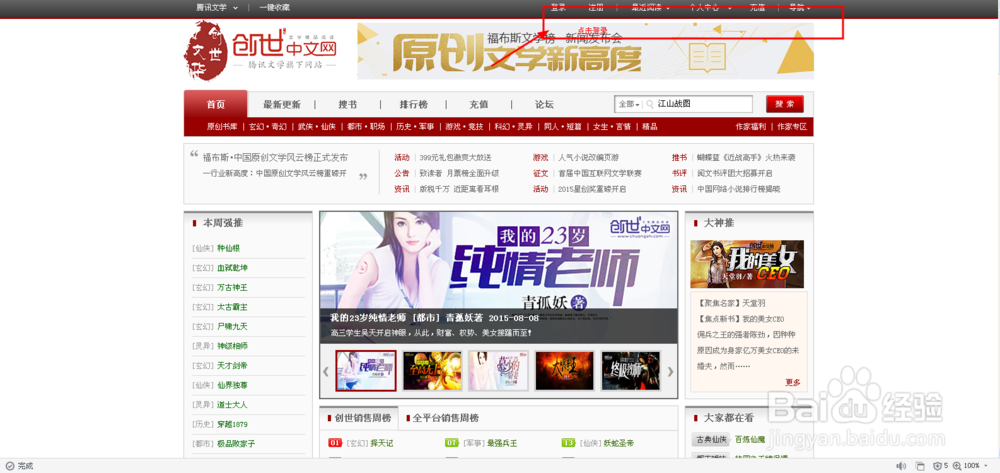Select the 首页 tab
This screenshot has height=473, width=1000.
tap(216, 104)
